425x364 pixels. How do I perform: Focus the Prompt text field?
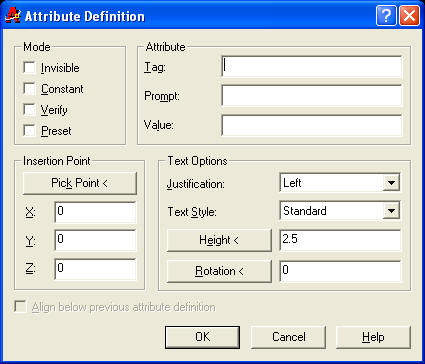(x=312, y=96)
